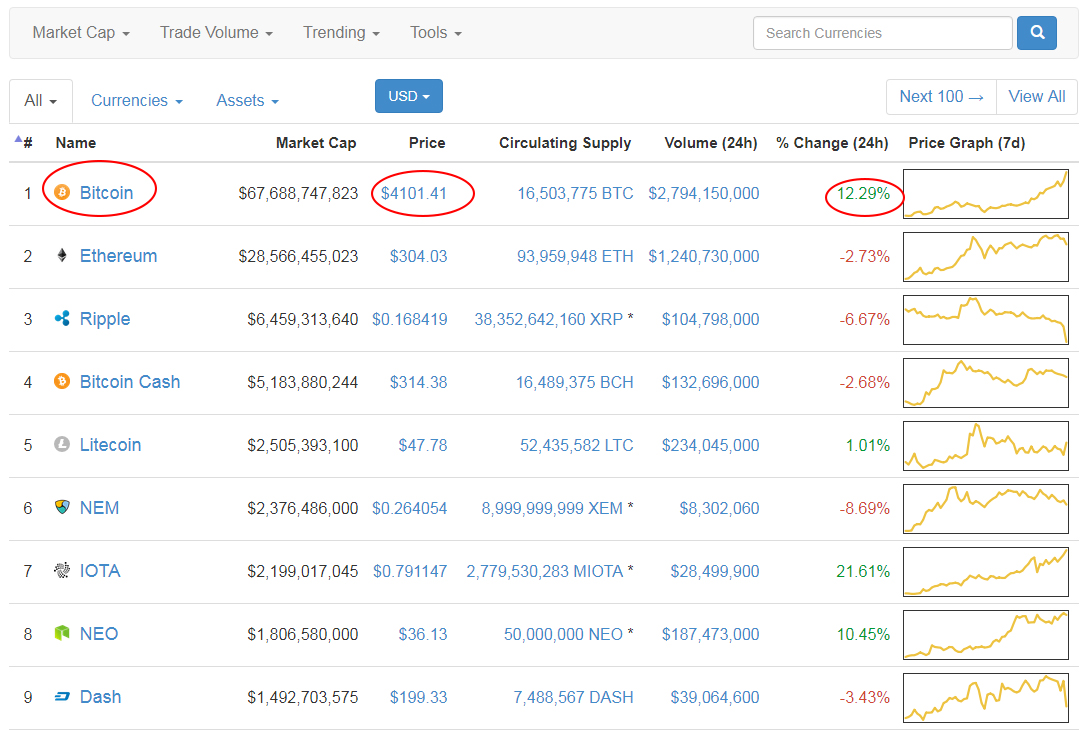Open Ethereum's 7-day price graph

(x=986, y=256)
